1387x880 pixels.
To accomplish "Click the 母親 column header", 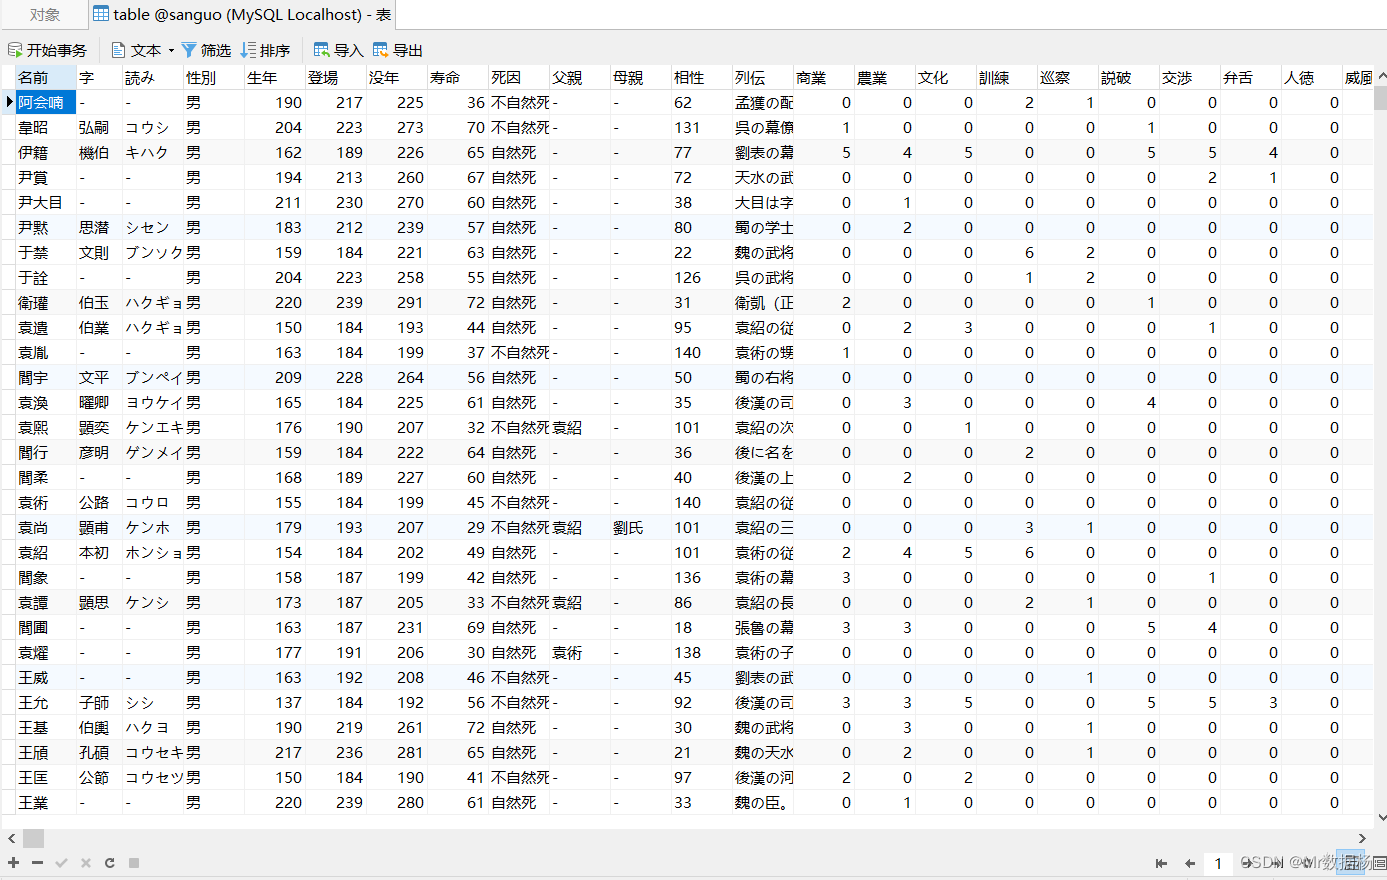I will pyautogui.click(x=641, y=77).
